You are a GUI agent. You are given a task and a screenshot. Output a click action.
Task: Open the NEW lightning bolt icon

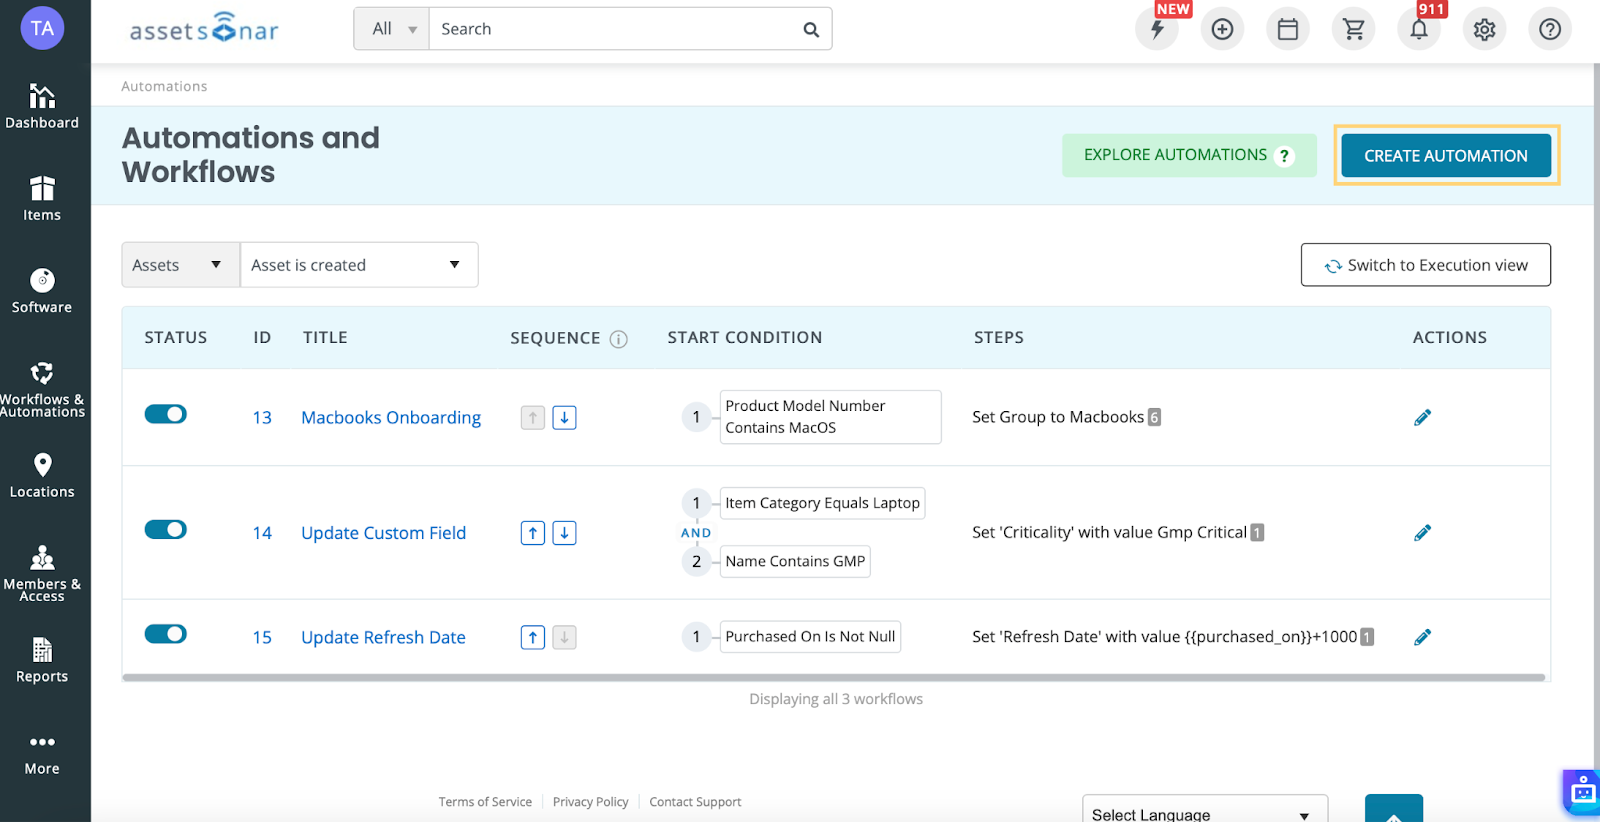click(1157, 29)
